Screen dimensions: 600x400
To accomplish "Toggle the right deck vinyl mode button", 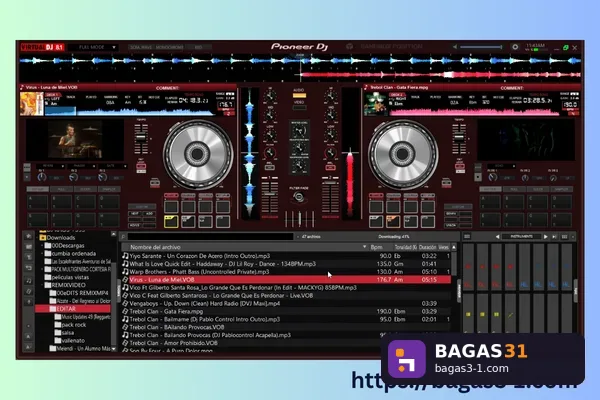I will point(446,183).
